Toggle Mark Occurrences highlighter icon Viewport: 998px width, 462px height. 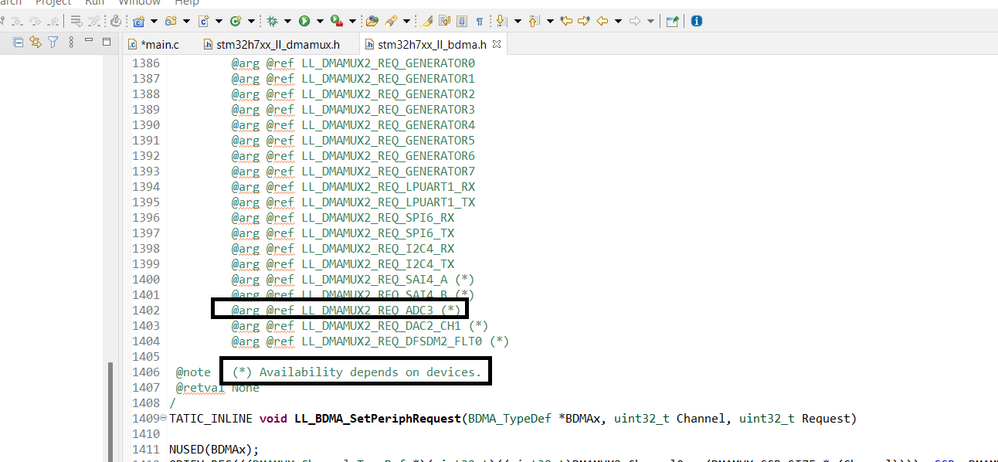pos(426,21)
